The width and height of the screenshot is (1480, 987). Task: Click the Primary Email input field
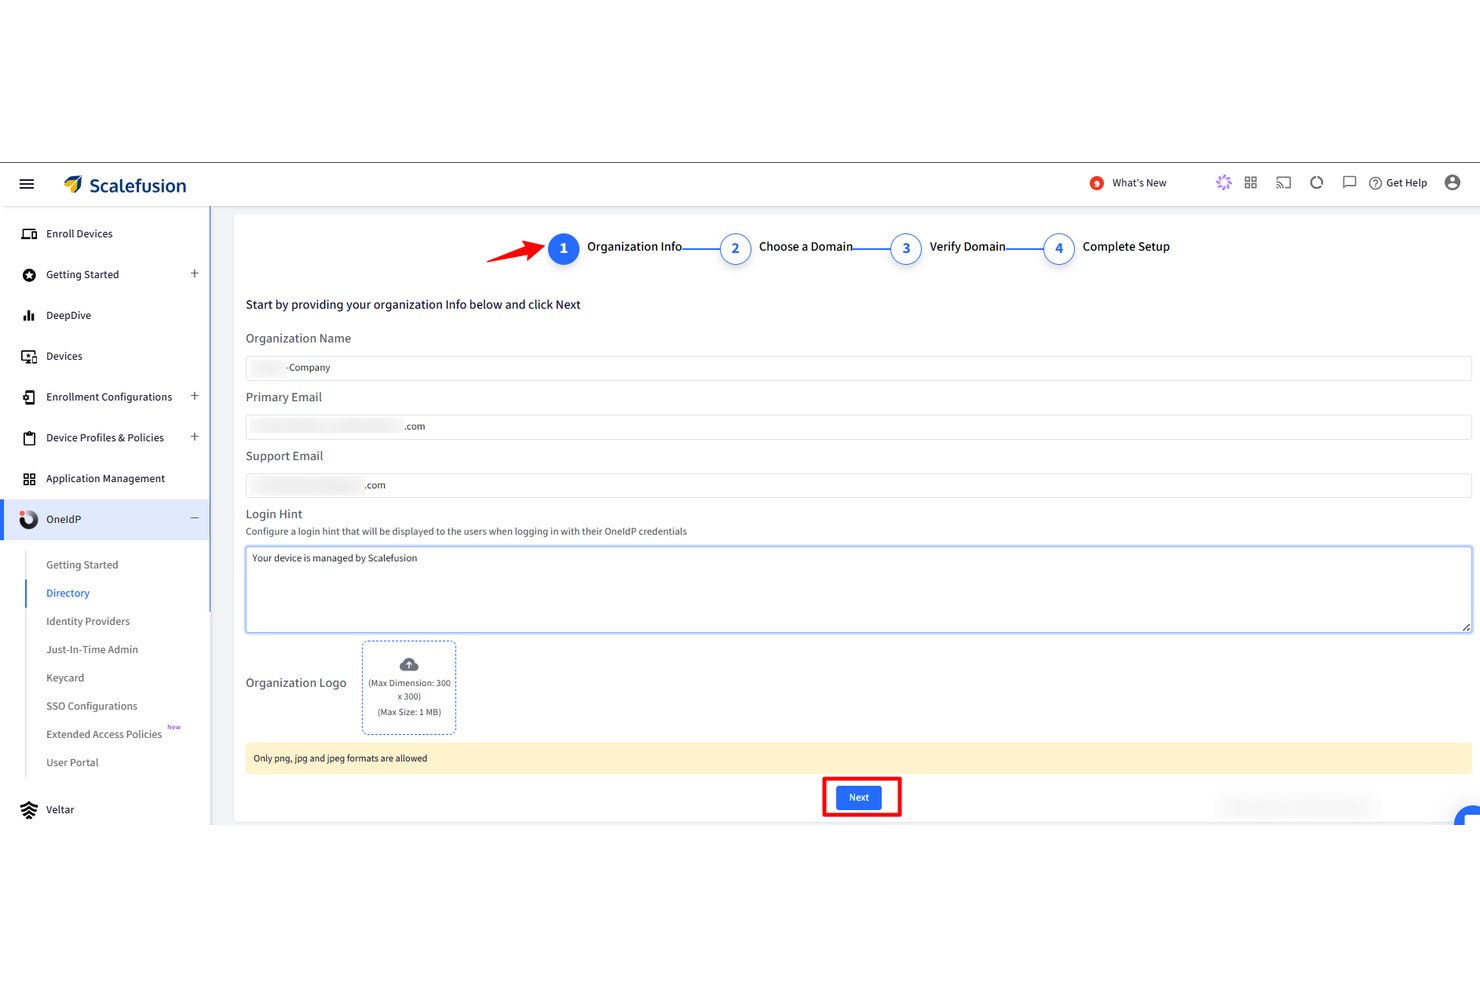[x=858, y=427]
